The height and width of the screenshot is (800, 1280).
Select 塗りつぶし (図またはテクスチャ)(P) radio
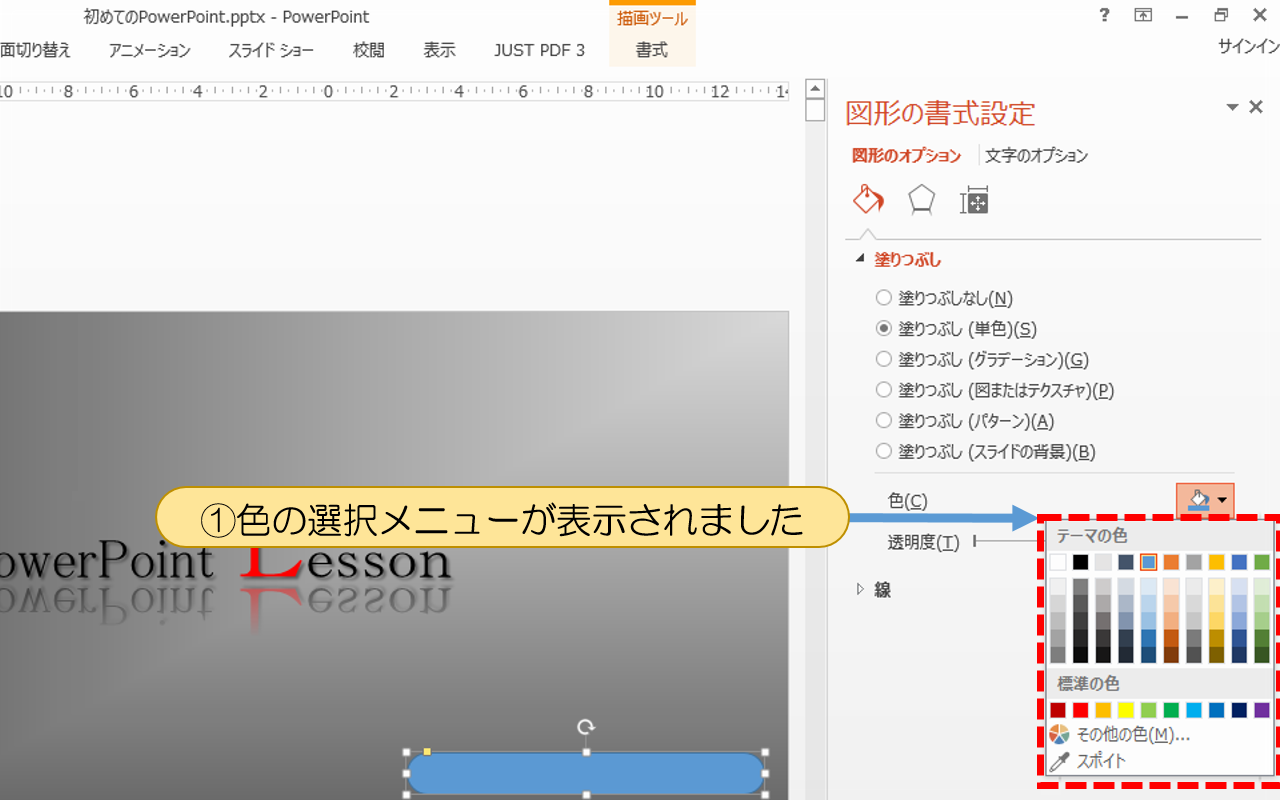pos(994,390)
